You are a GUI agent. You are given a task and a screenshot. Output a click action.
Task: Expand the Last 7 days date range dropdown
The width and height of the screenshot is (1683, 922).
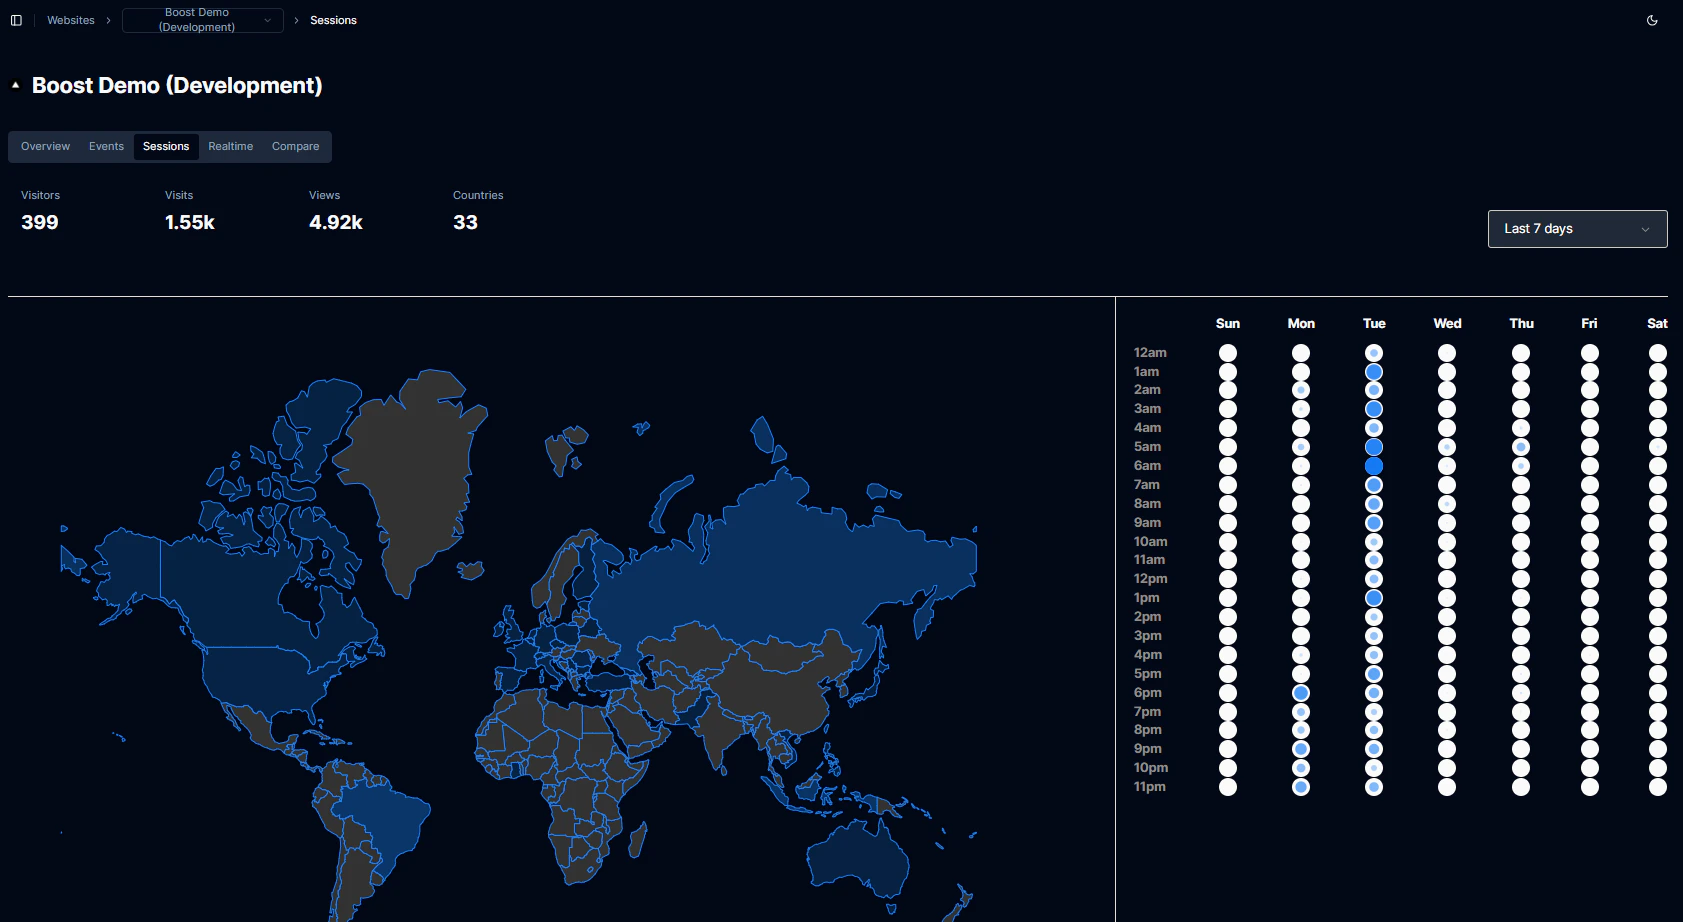(x=1577, y=229)
